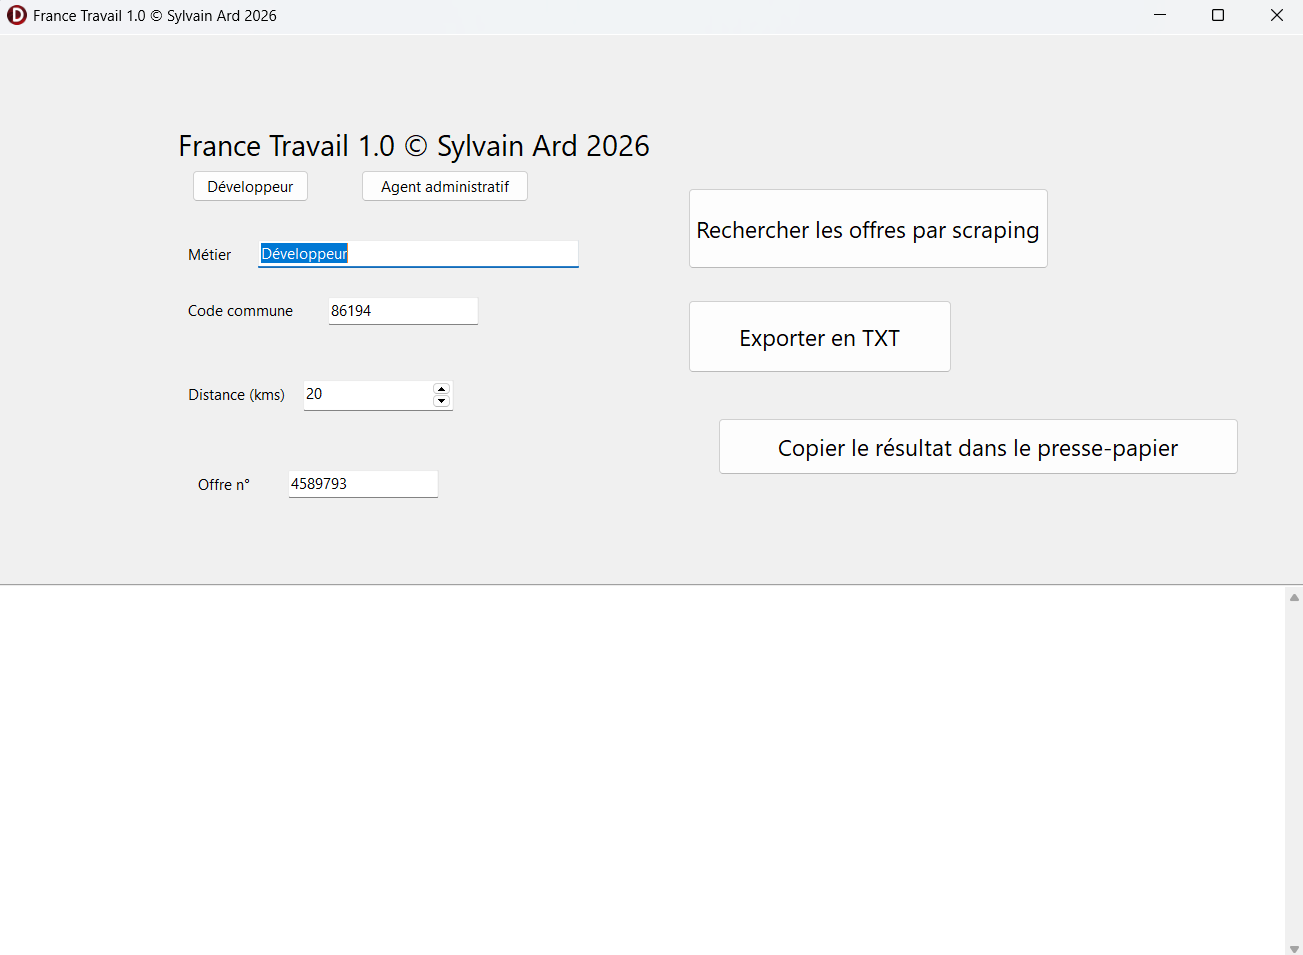Image resolution: width=1303 pixels, height=955 pixels.
Task: Click the Offre n° label
Action: tap(224, 485)
